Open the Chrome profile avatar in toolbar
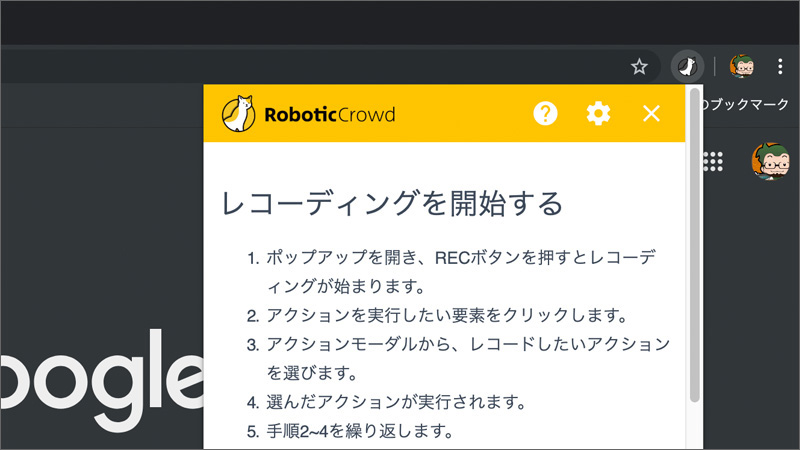The image size is (800, 450). (x=742, y=66)
